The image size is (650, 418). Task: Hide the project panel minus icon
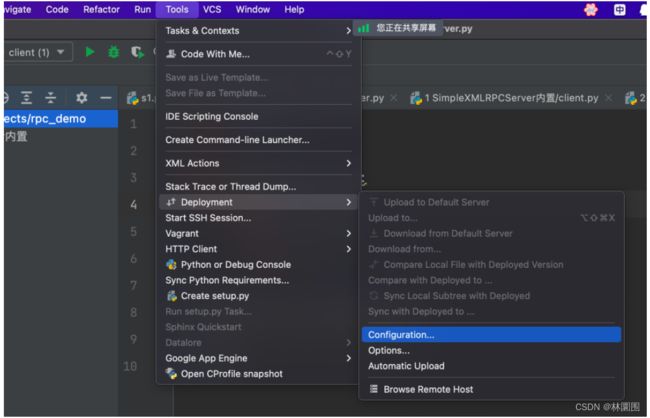pos(106,98)
